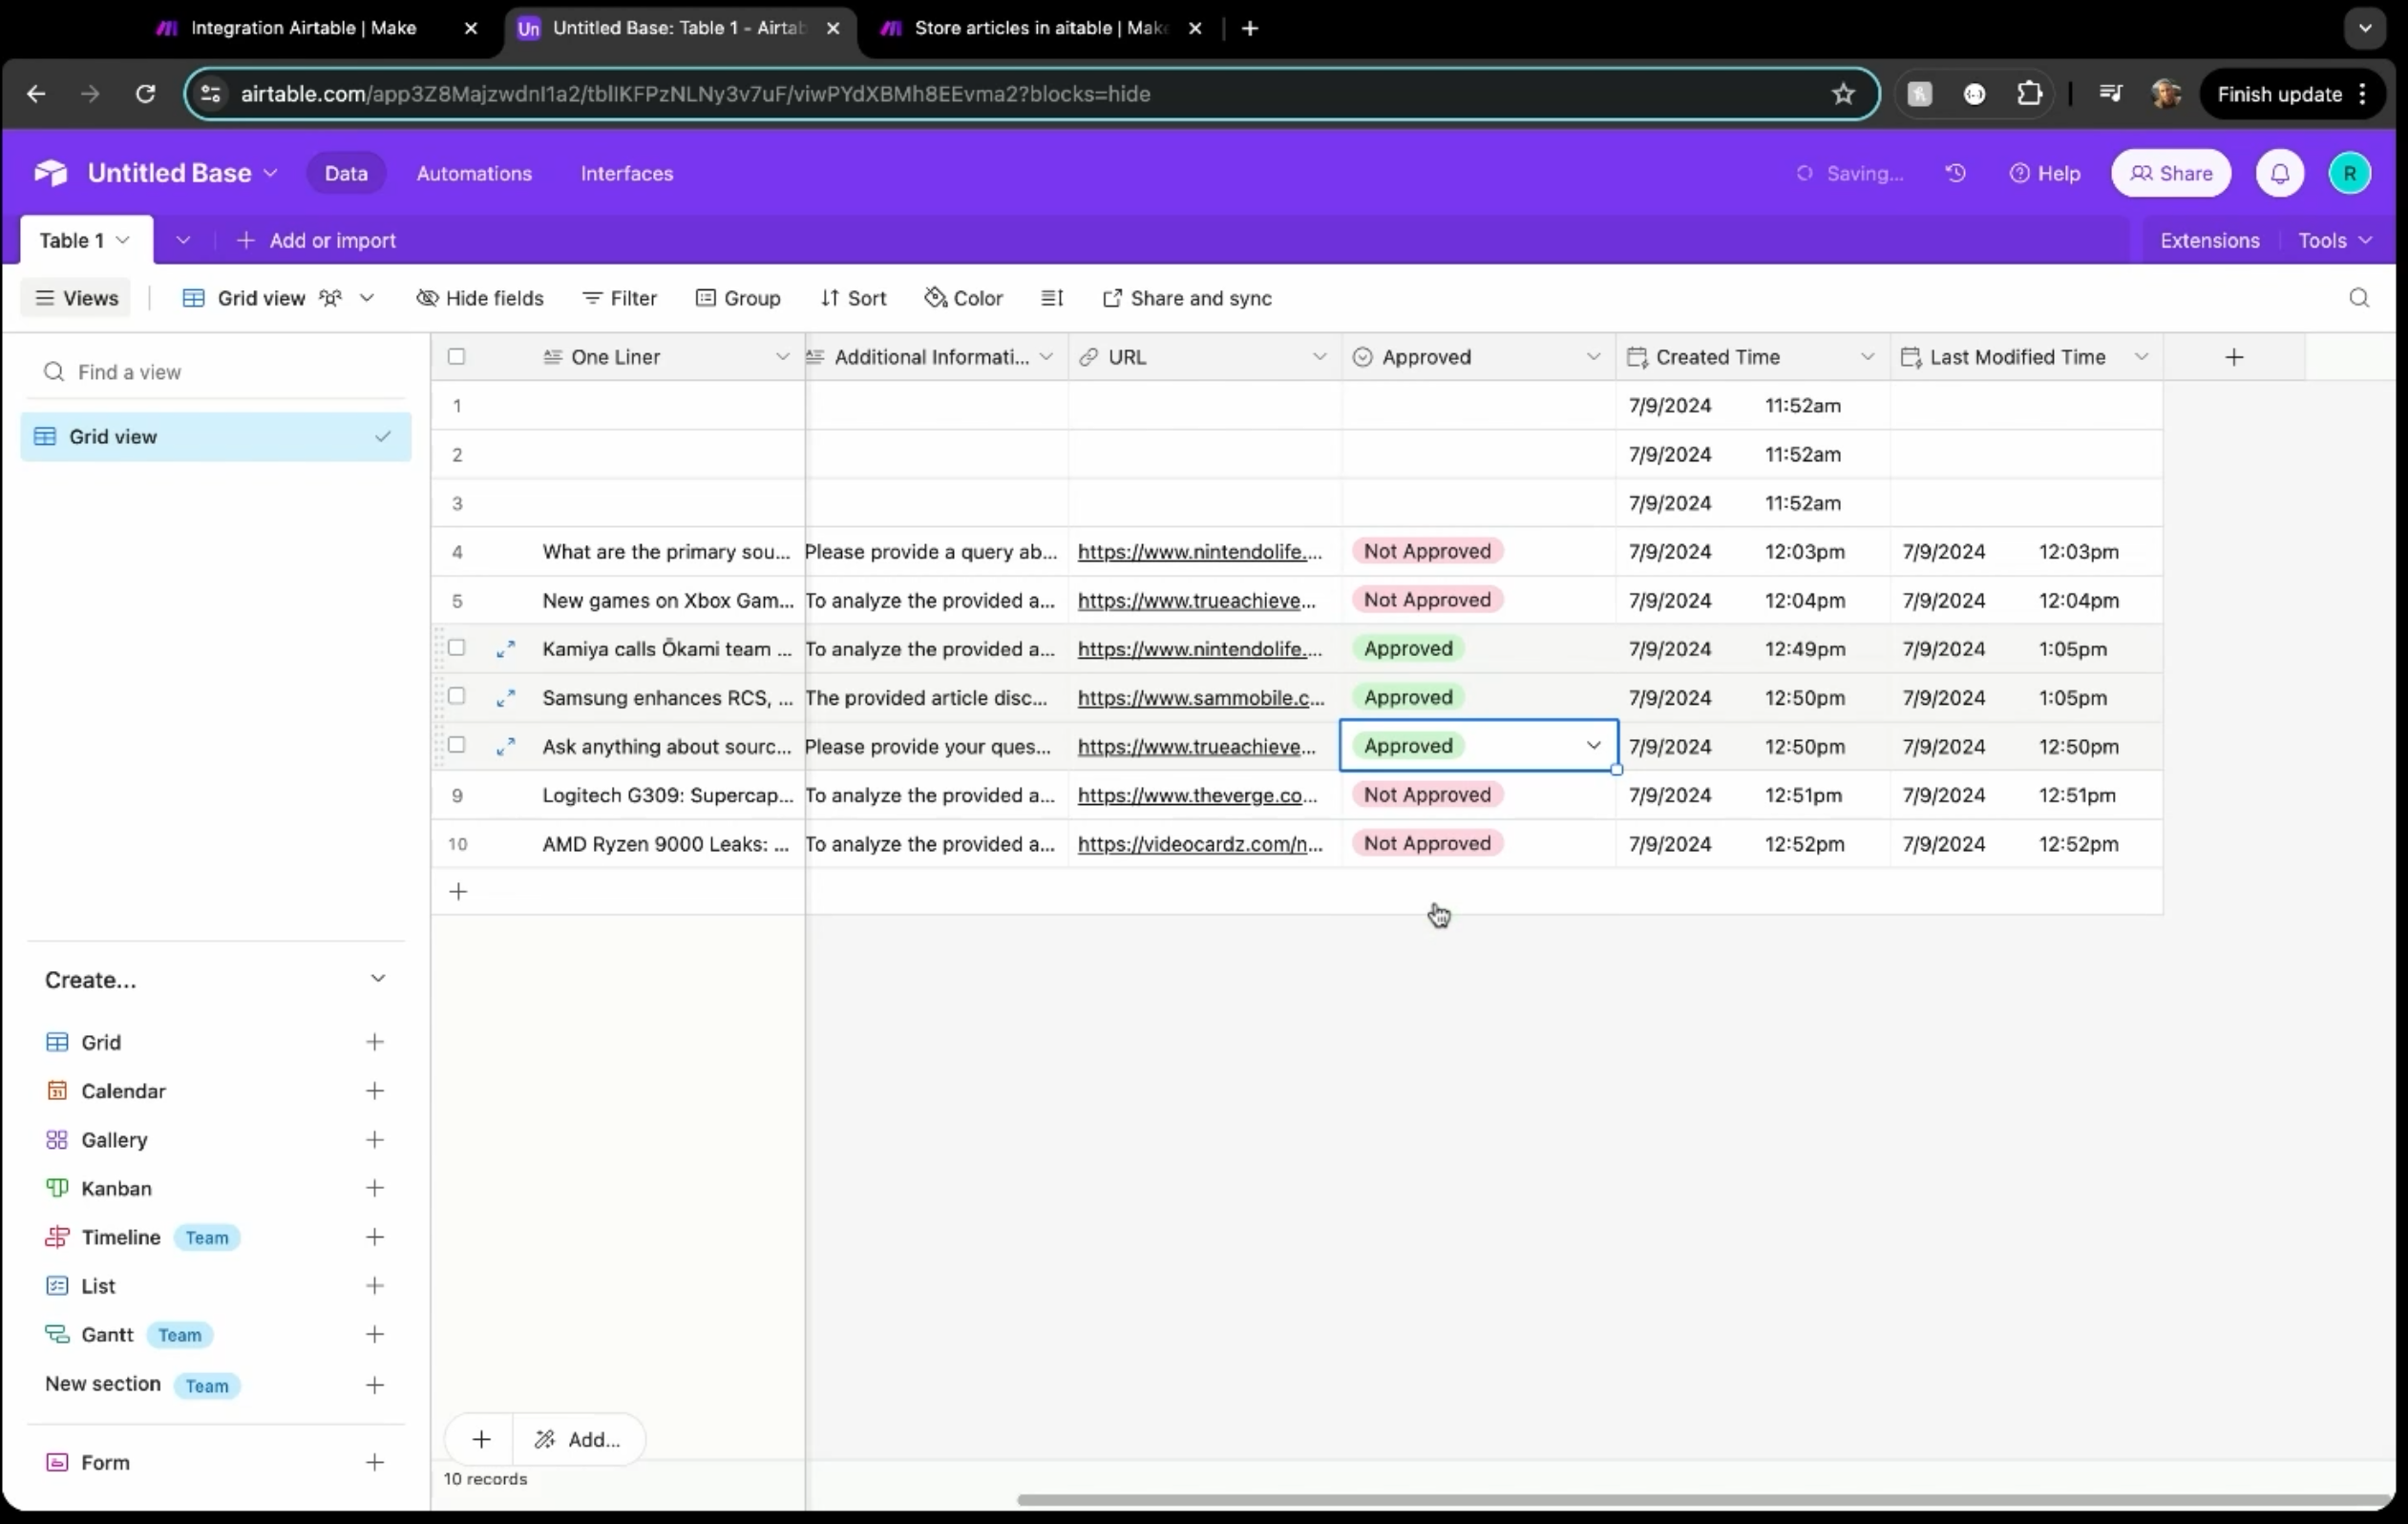This screenshot has height=1524, width=2408.
Task: Tick the select-all rows header checkbox
Action: (457, 357)
